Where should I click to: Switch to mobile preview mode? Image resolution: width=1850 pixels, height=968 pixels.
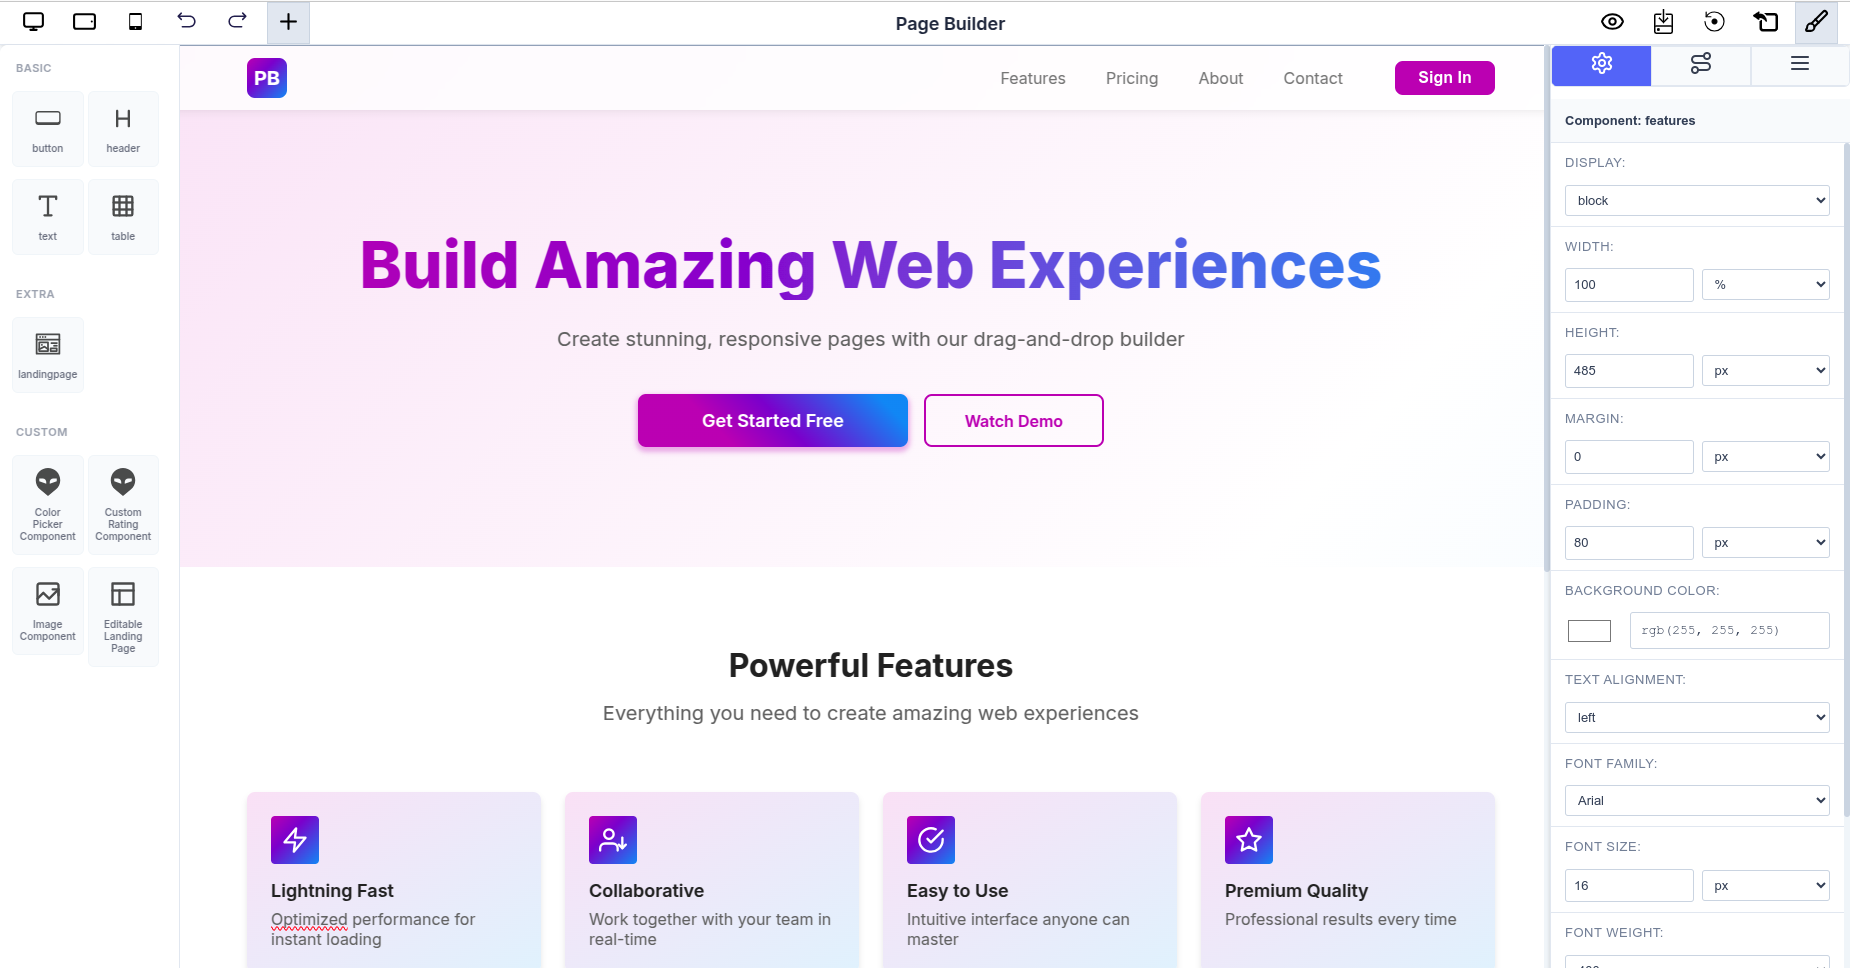(136, 21)
